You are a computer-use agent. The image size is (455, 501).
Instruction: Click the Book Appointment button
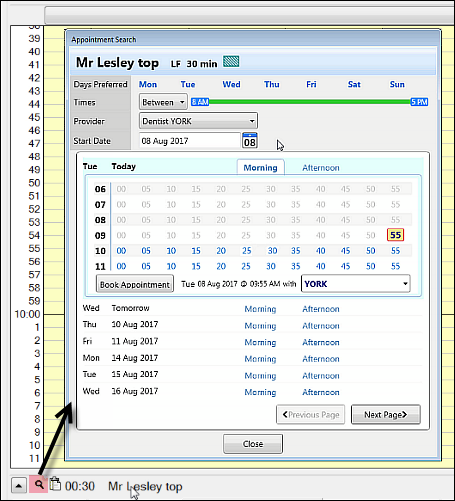tap(135, 284)
